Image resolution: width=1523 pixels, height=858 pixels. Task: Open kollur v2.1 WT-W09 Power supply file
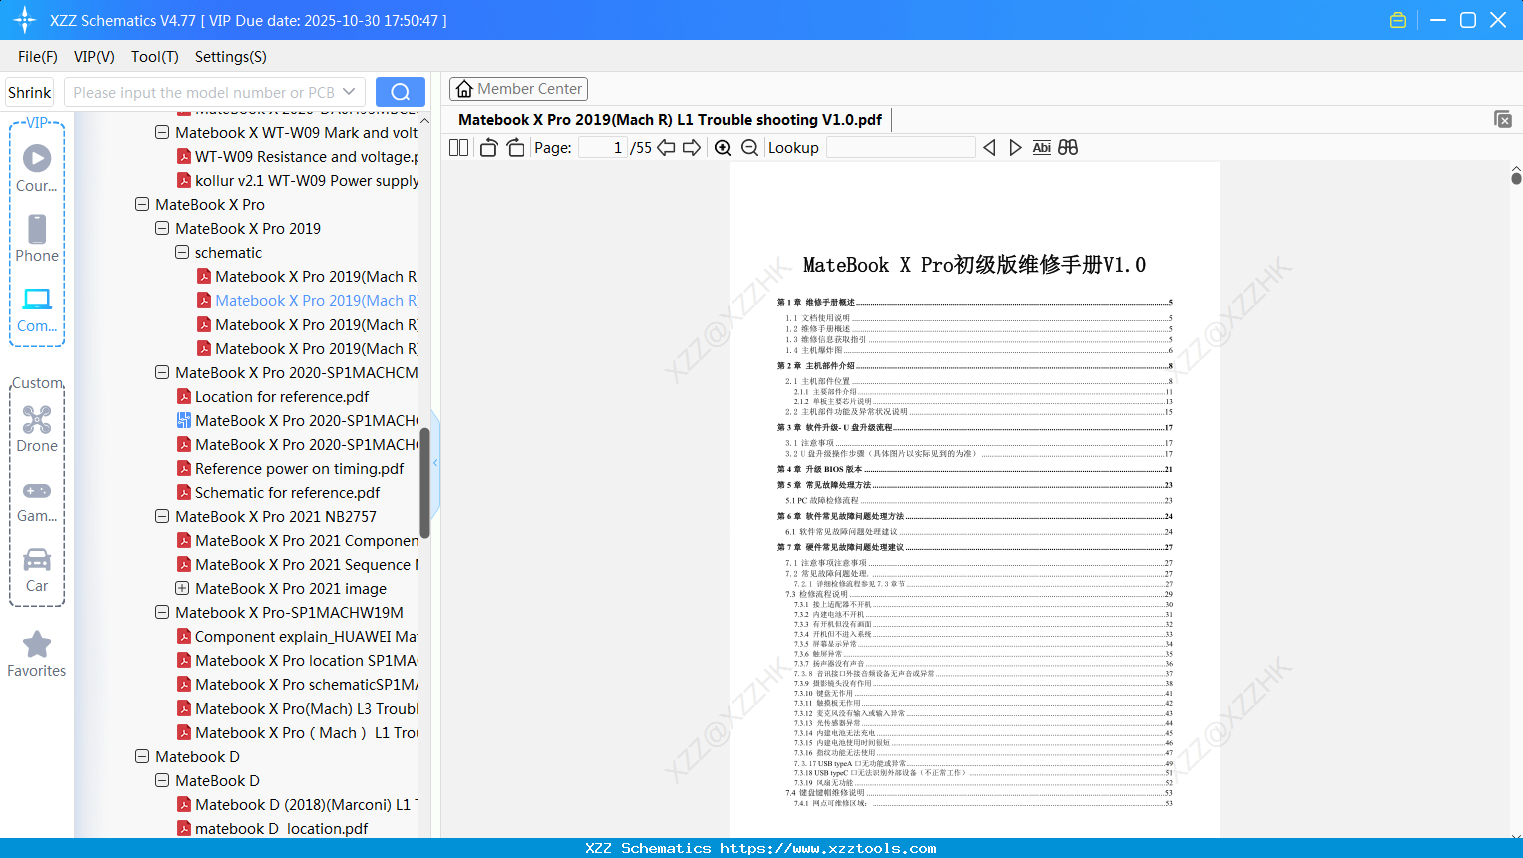coord(306,180)
